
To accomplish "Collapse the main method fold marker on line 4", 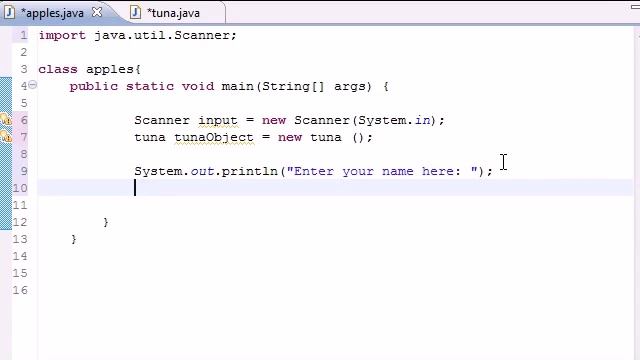I will click(33, 85).
